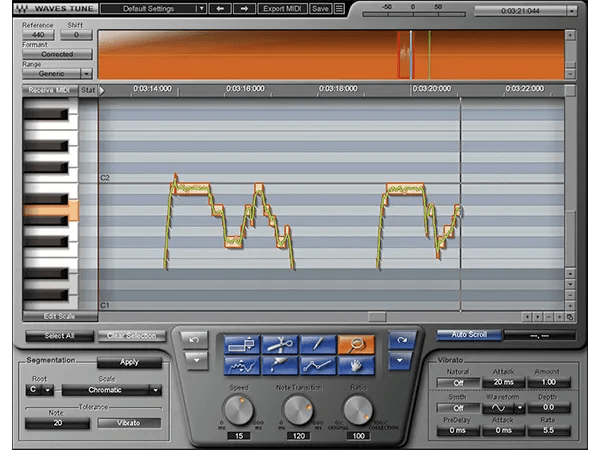Load next preset with right arrow

(x=245, y=8)
